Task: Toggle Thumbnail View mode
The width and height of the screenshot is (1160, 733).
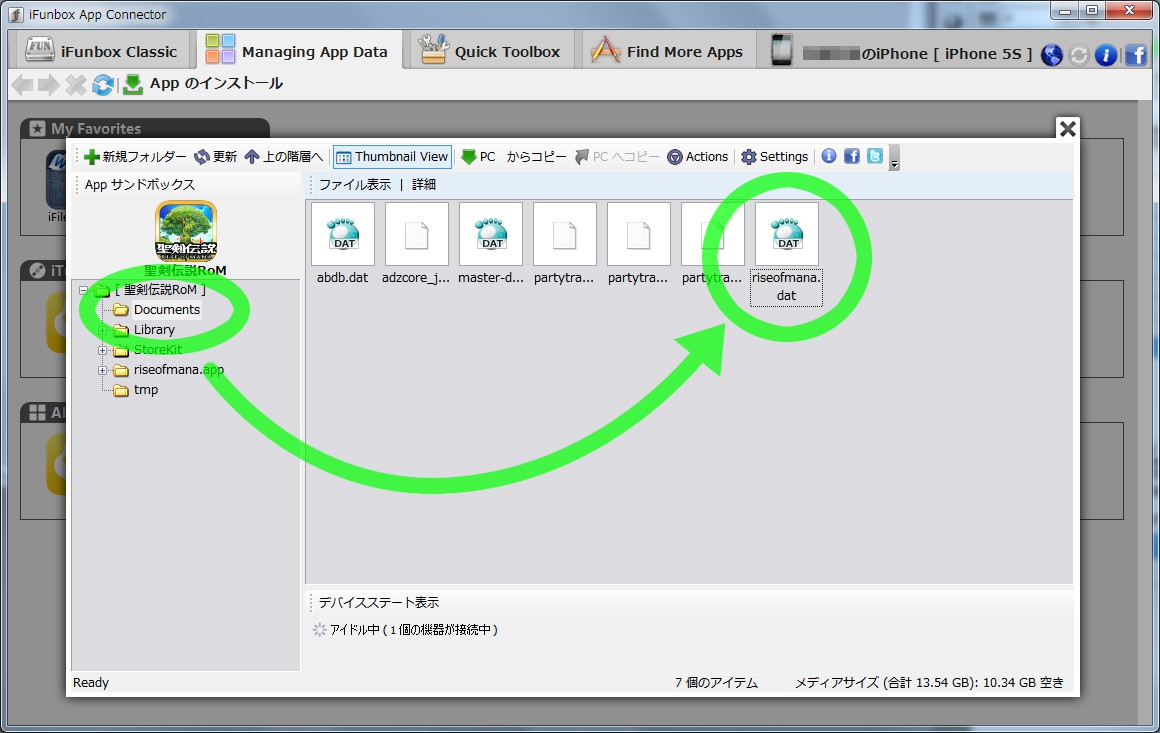Action: coord(392,157)
